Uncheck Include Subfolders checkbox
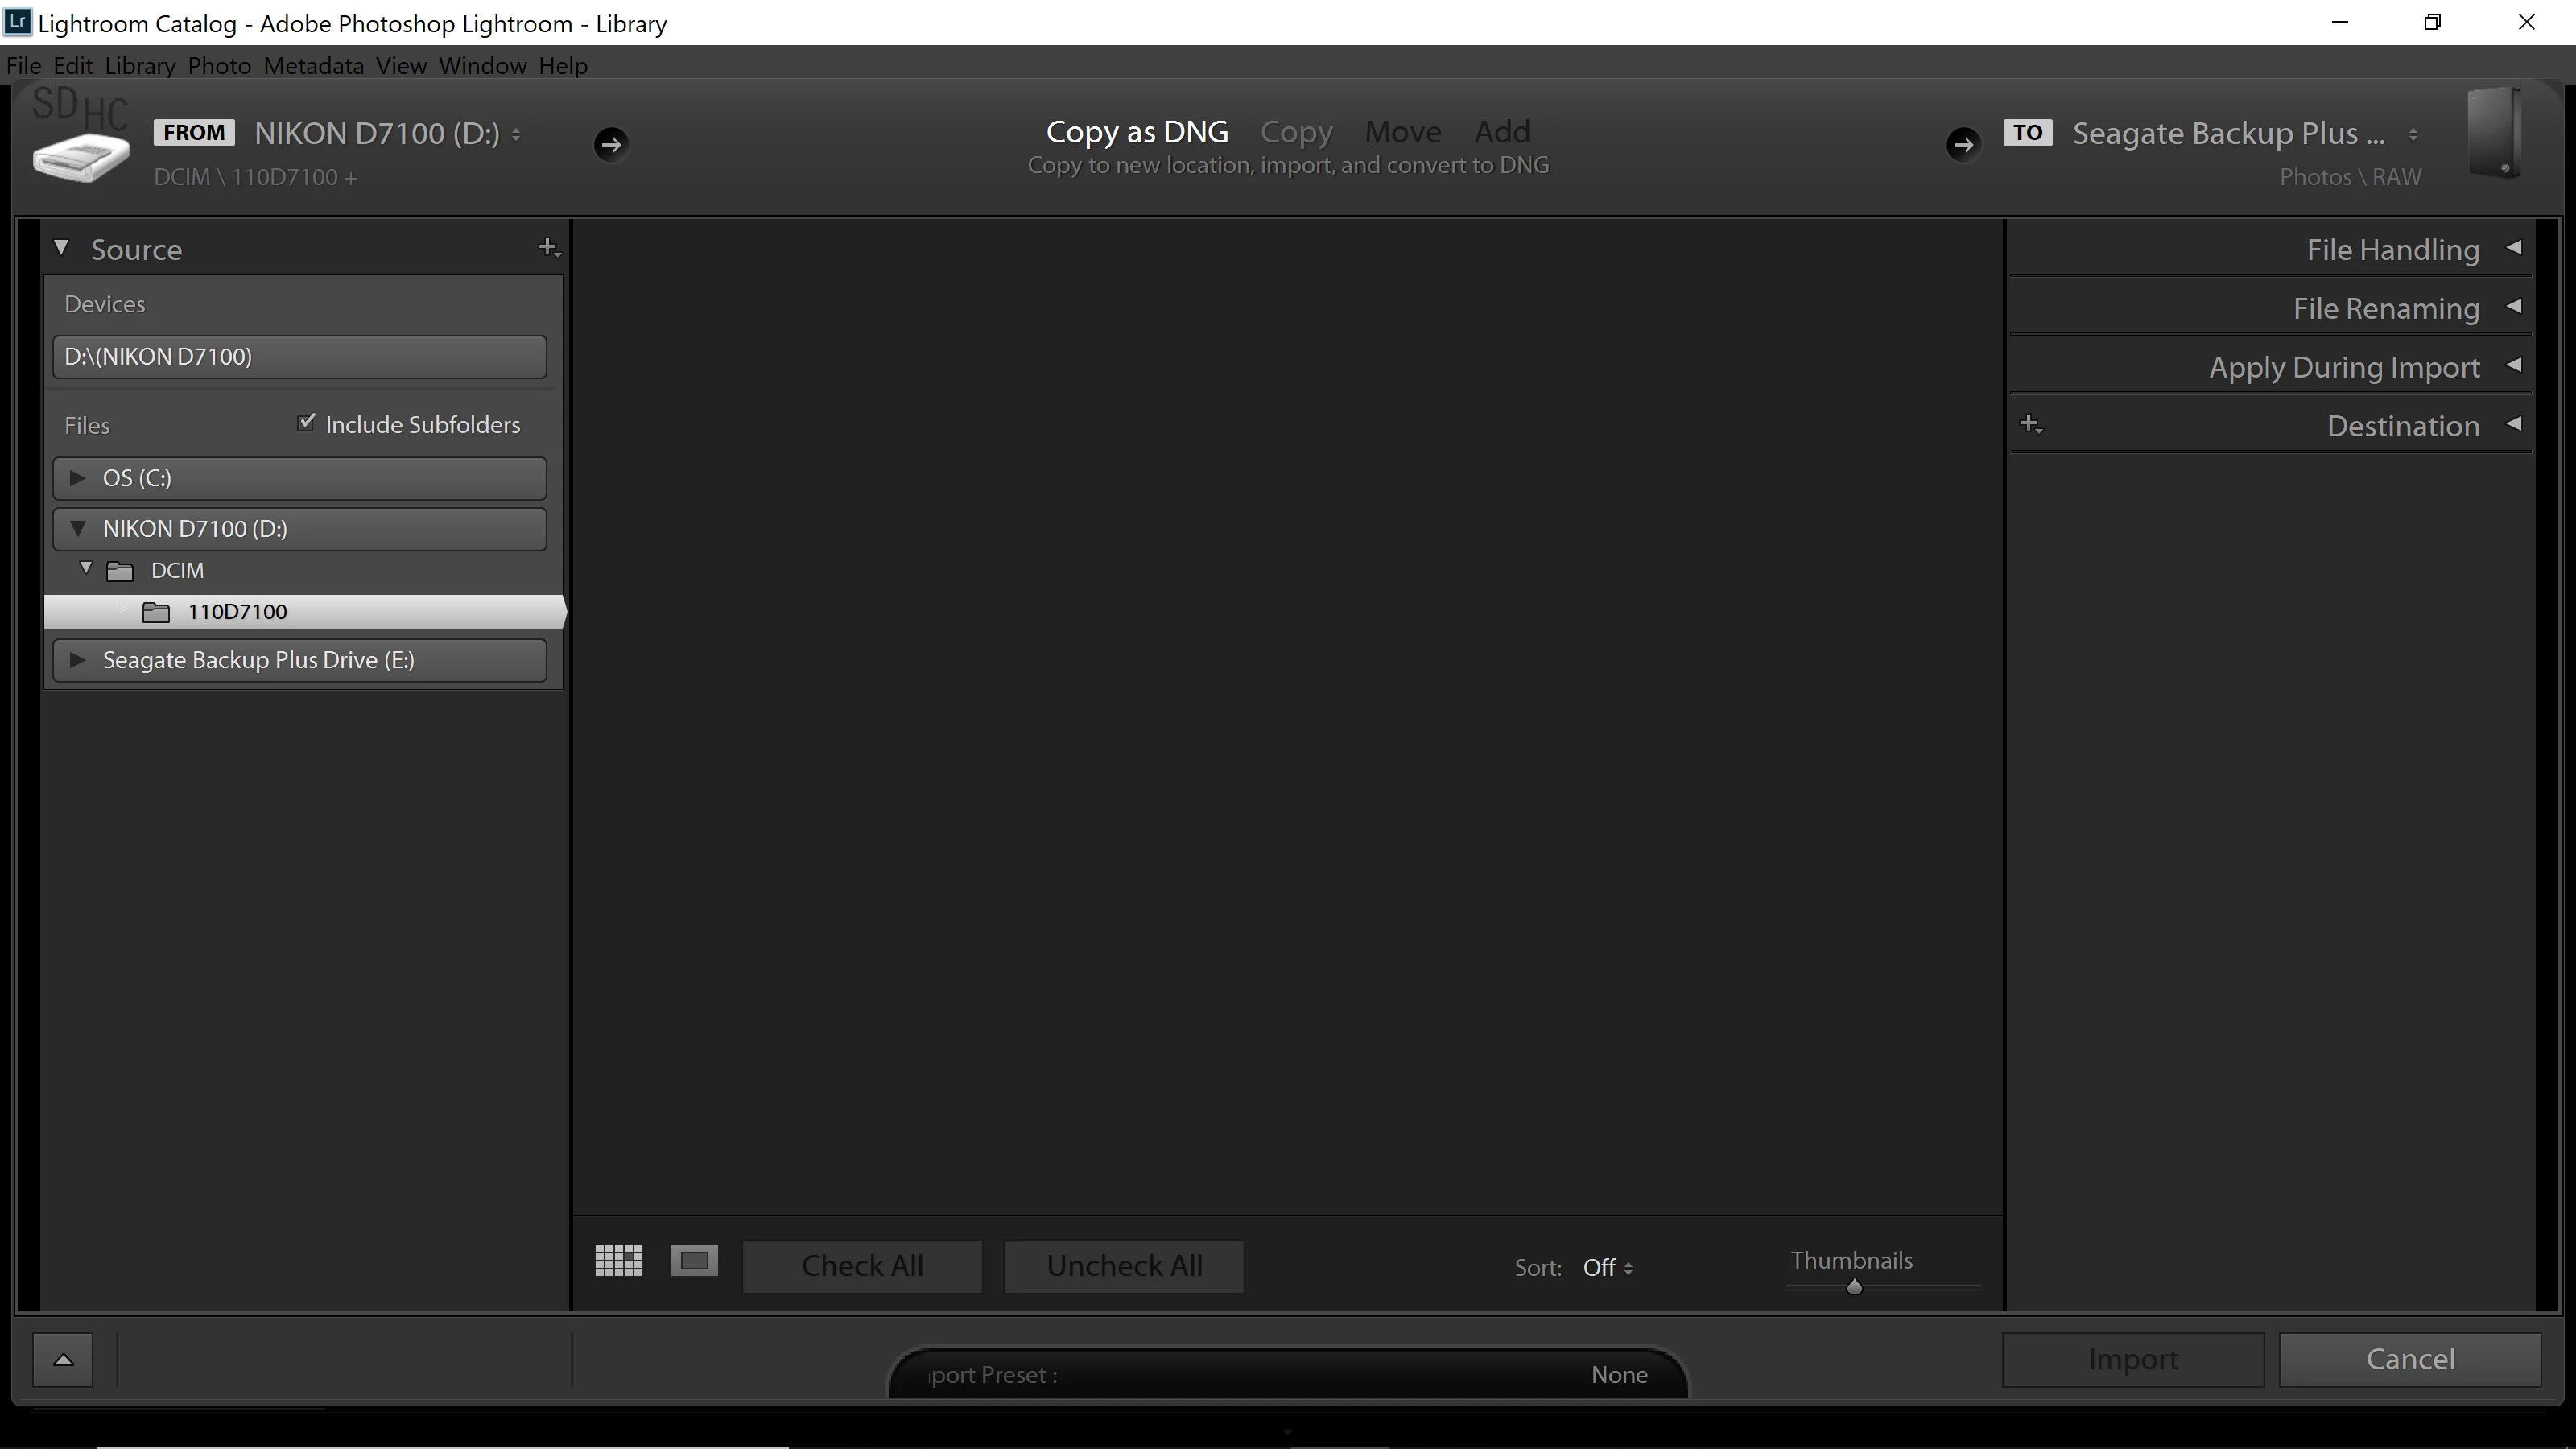2576x1449 pixels. [x=306, y=423]
